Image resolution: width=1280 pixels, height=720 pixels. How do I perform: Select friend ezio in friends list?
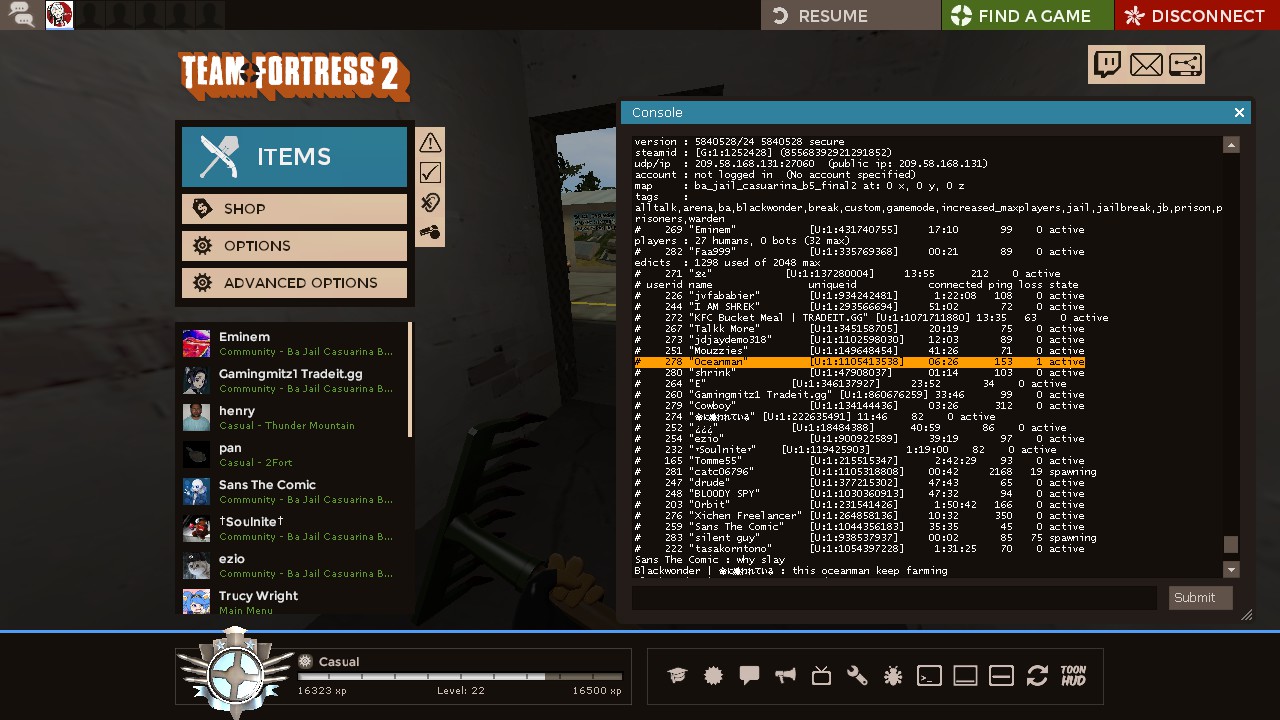point(294,565)
